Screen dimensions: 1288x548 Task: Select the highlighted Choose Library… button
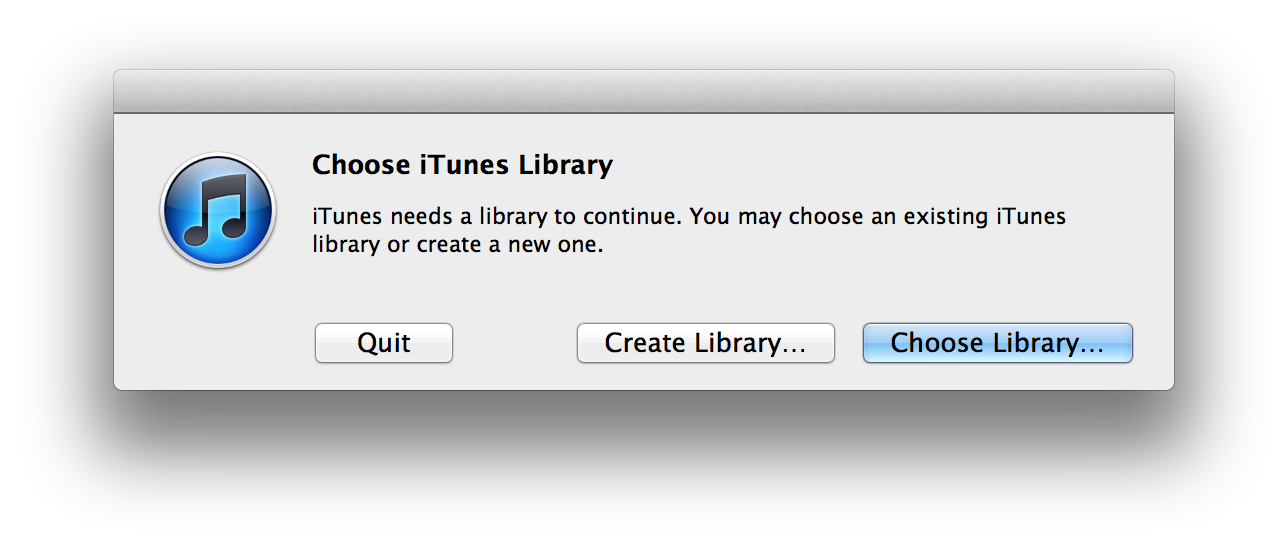pyautogui.click(x=997, y=343)
